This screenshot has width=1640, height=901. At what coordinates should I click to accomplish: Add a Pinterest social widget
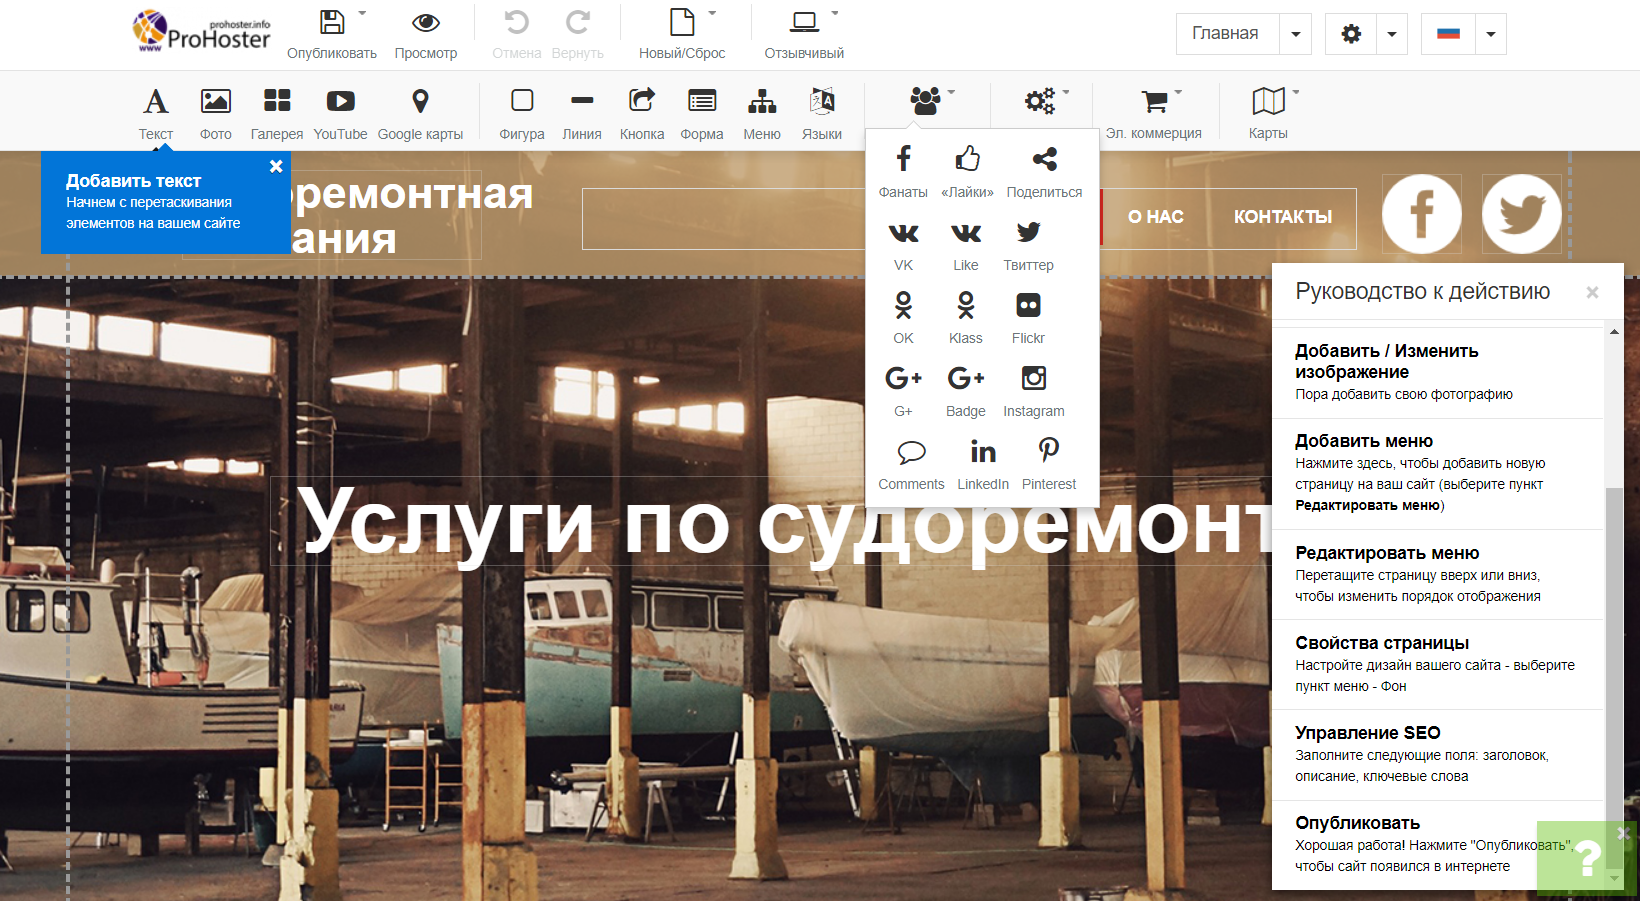(1048, 452)
